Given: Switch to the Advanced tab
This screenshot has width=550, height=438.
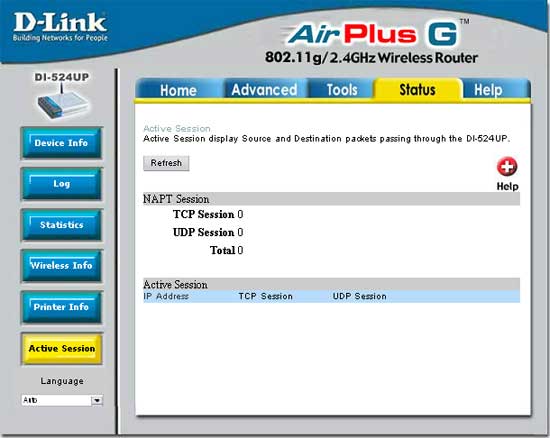Looking at the screenshot, I should (x=264, y=90).
